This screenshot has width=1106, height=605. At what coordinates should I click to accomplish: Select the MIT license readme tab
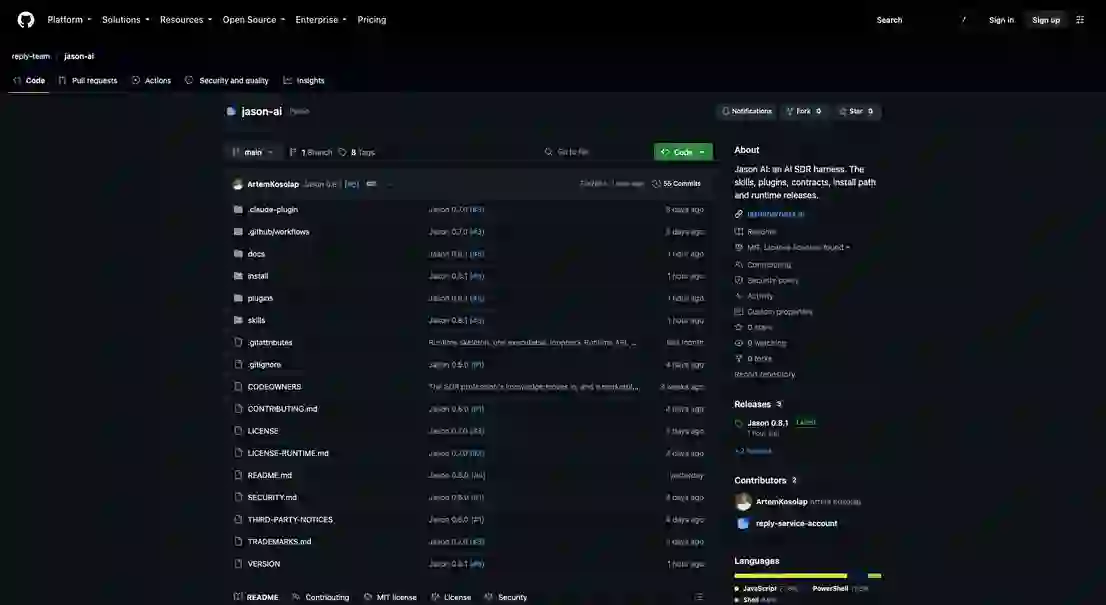pyautogui.click(x=390, y=597)
